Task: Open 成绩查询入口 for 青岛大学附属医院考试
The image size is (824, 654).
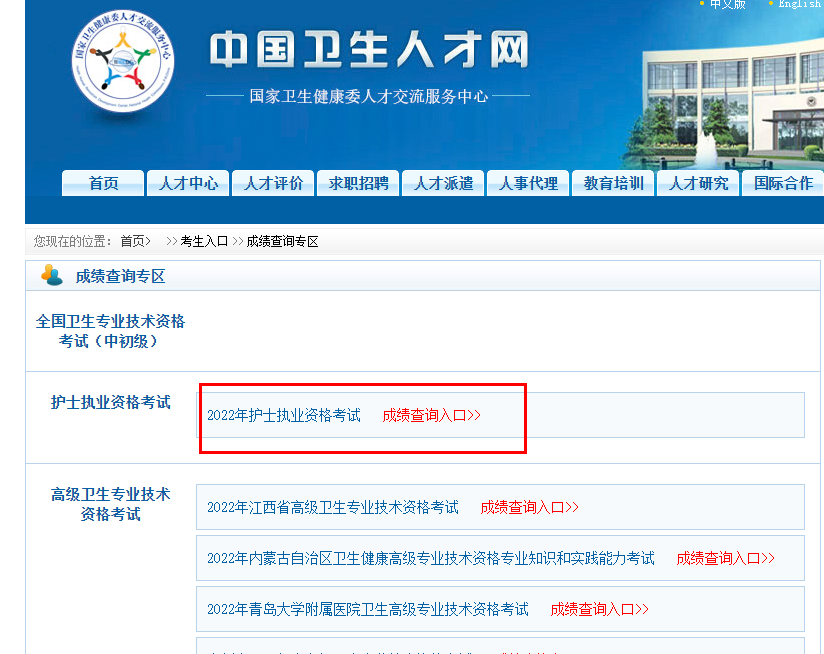Action: (x=599, y=609)
